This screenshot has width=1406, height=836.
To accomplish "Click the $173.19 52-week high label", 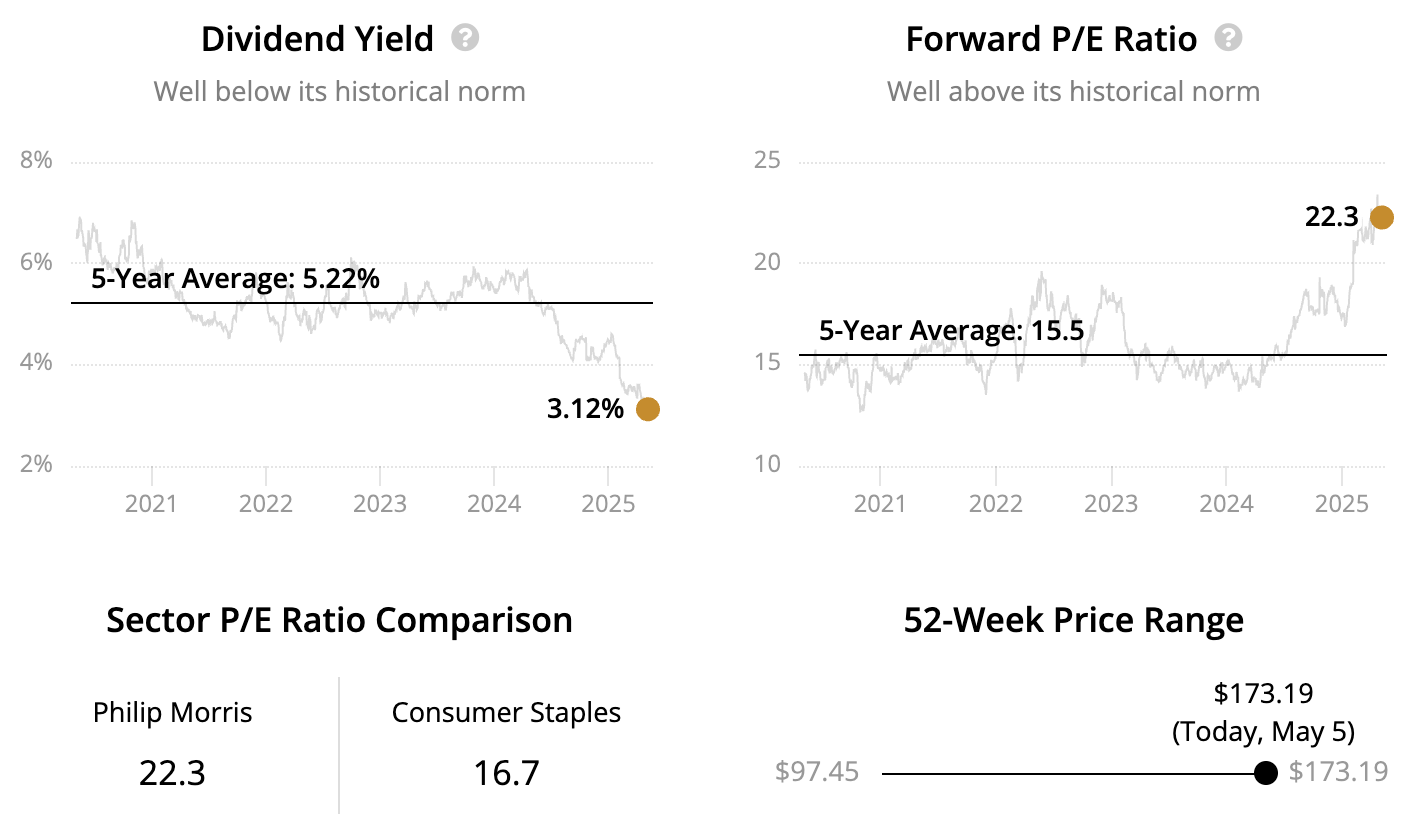I will [x=1338, y=773].
